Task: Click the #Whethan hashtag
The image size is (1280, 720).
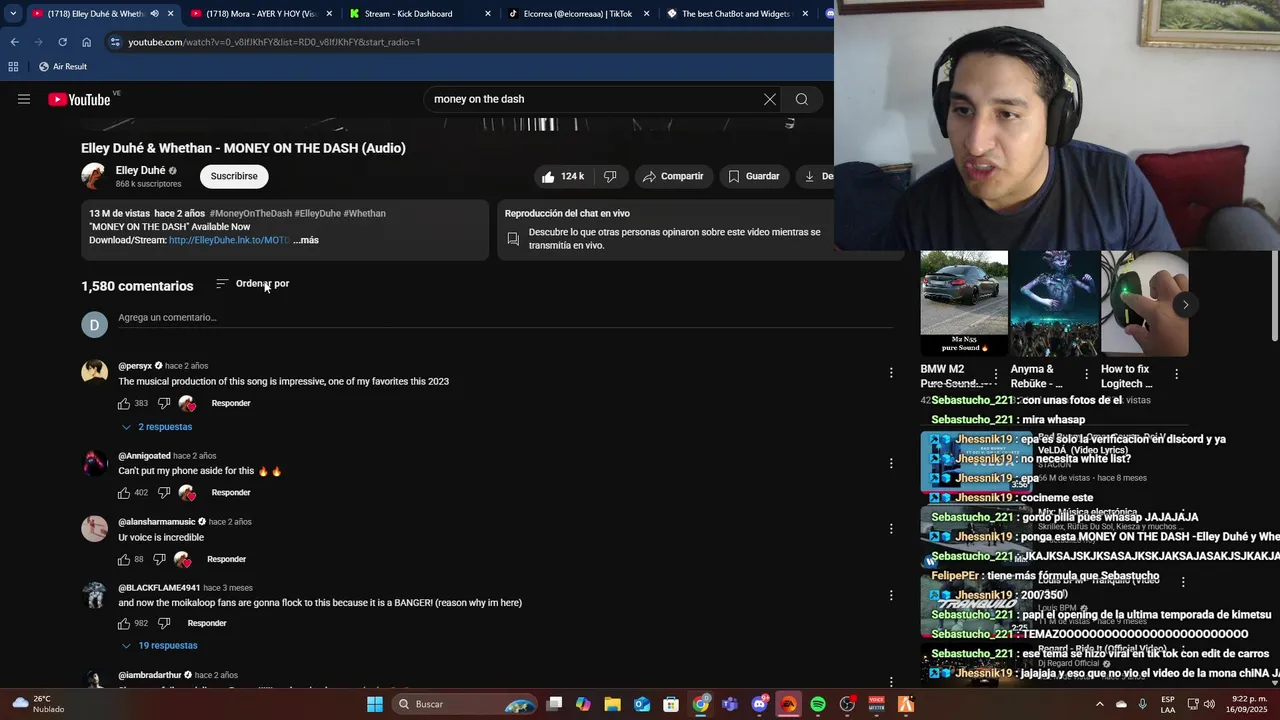Action: pos(364,213)
